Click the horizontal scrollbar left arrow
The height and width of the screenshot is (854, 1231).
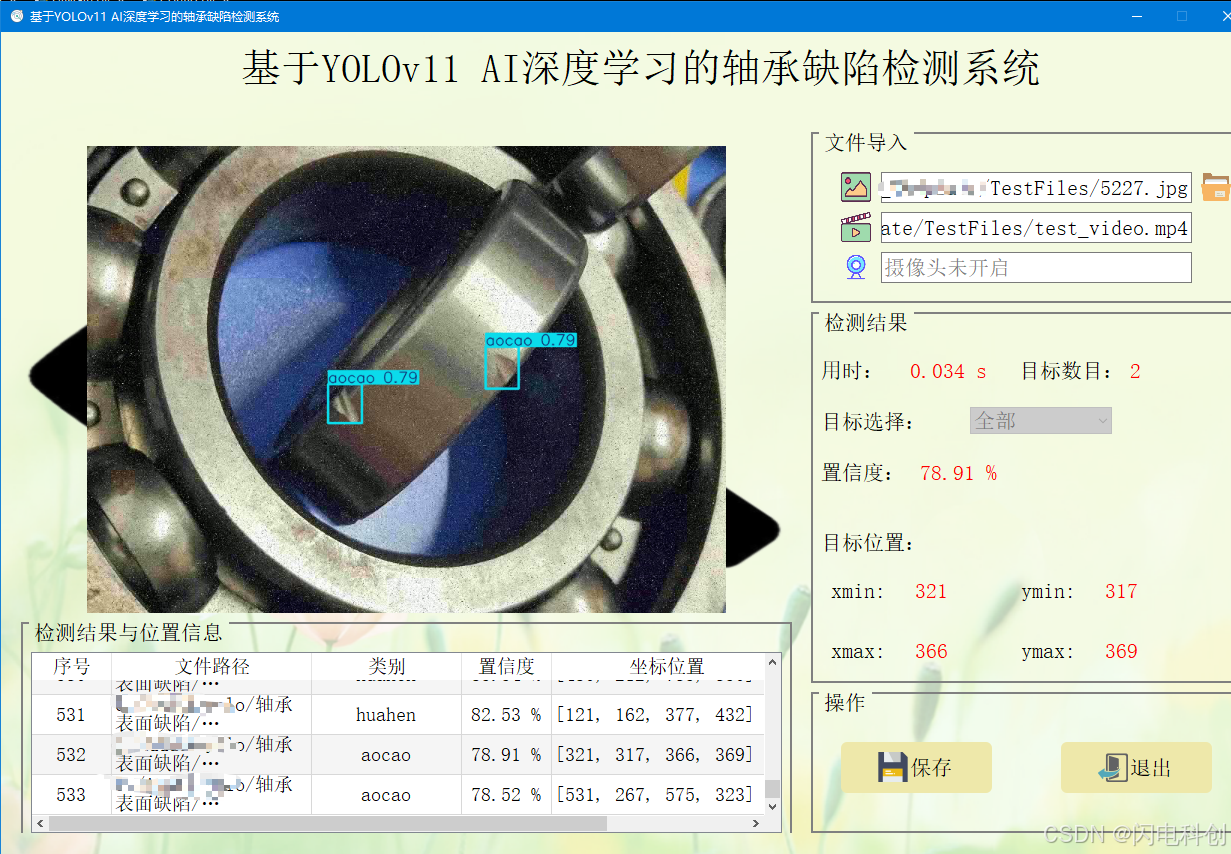[40, 824]
